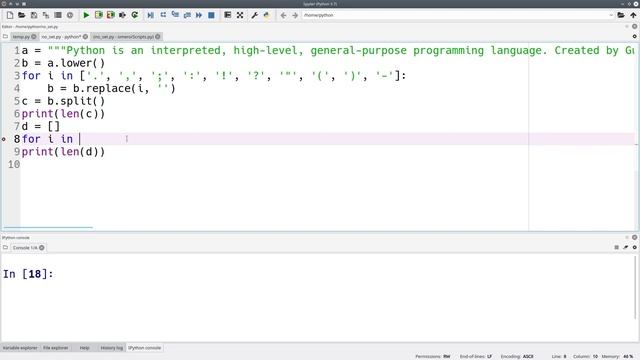The height and width of the screenshot is (360, 640).
Task: Click the editor horizontal scrollbar
Action: tap(48, 227)
